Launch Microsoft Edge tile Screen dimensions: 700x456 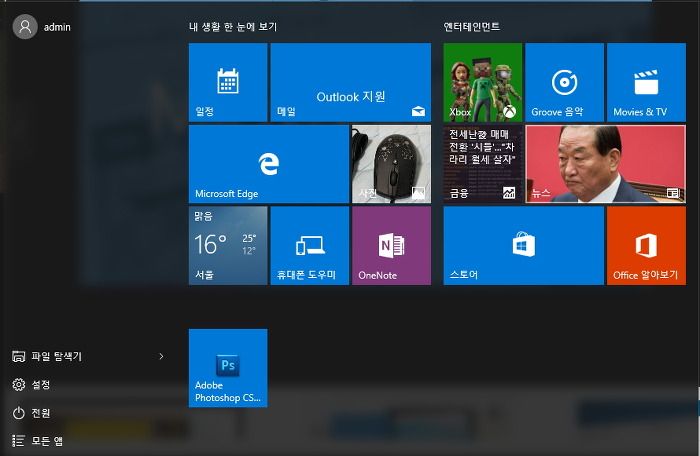pos(269,164)
